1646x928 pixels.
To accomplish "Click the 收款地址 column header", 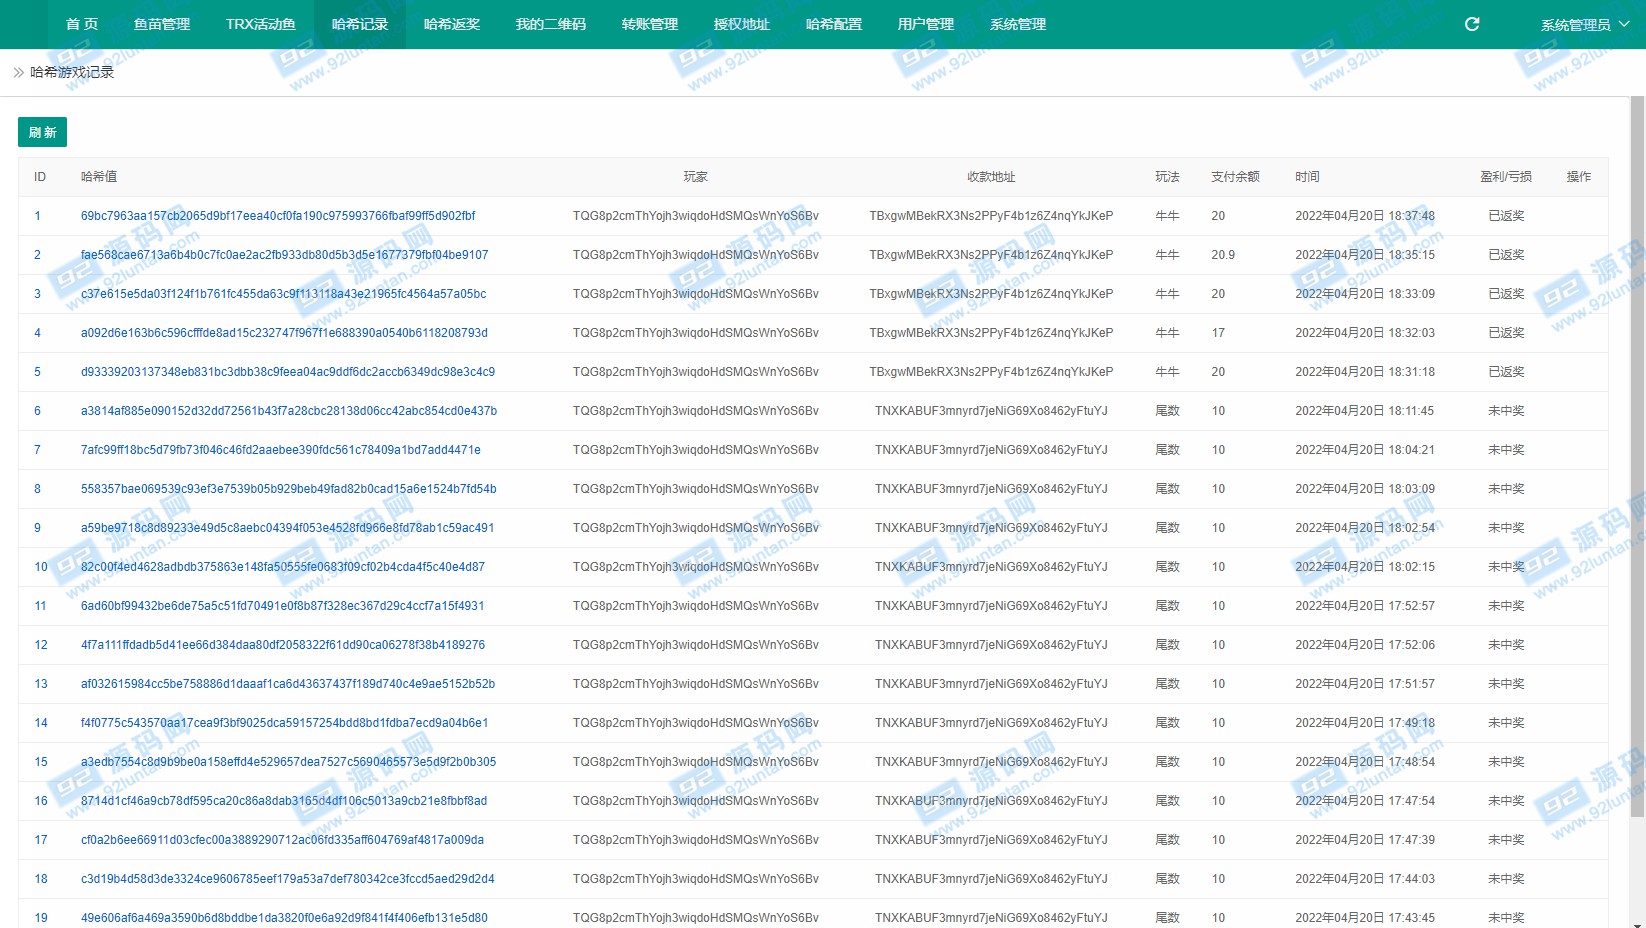I will click(991, 177).
